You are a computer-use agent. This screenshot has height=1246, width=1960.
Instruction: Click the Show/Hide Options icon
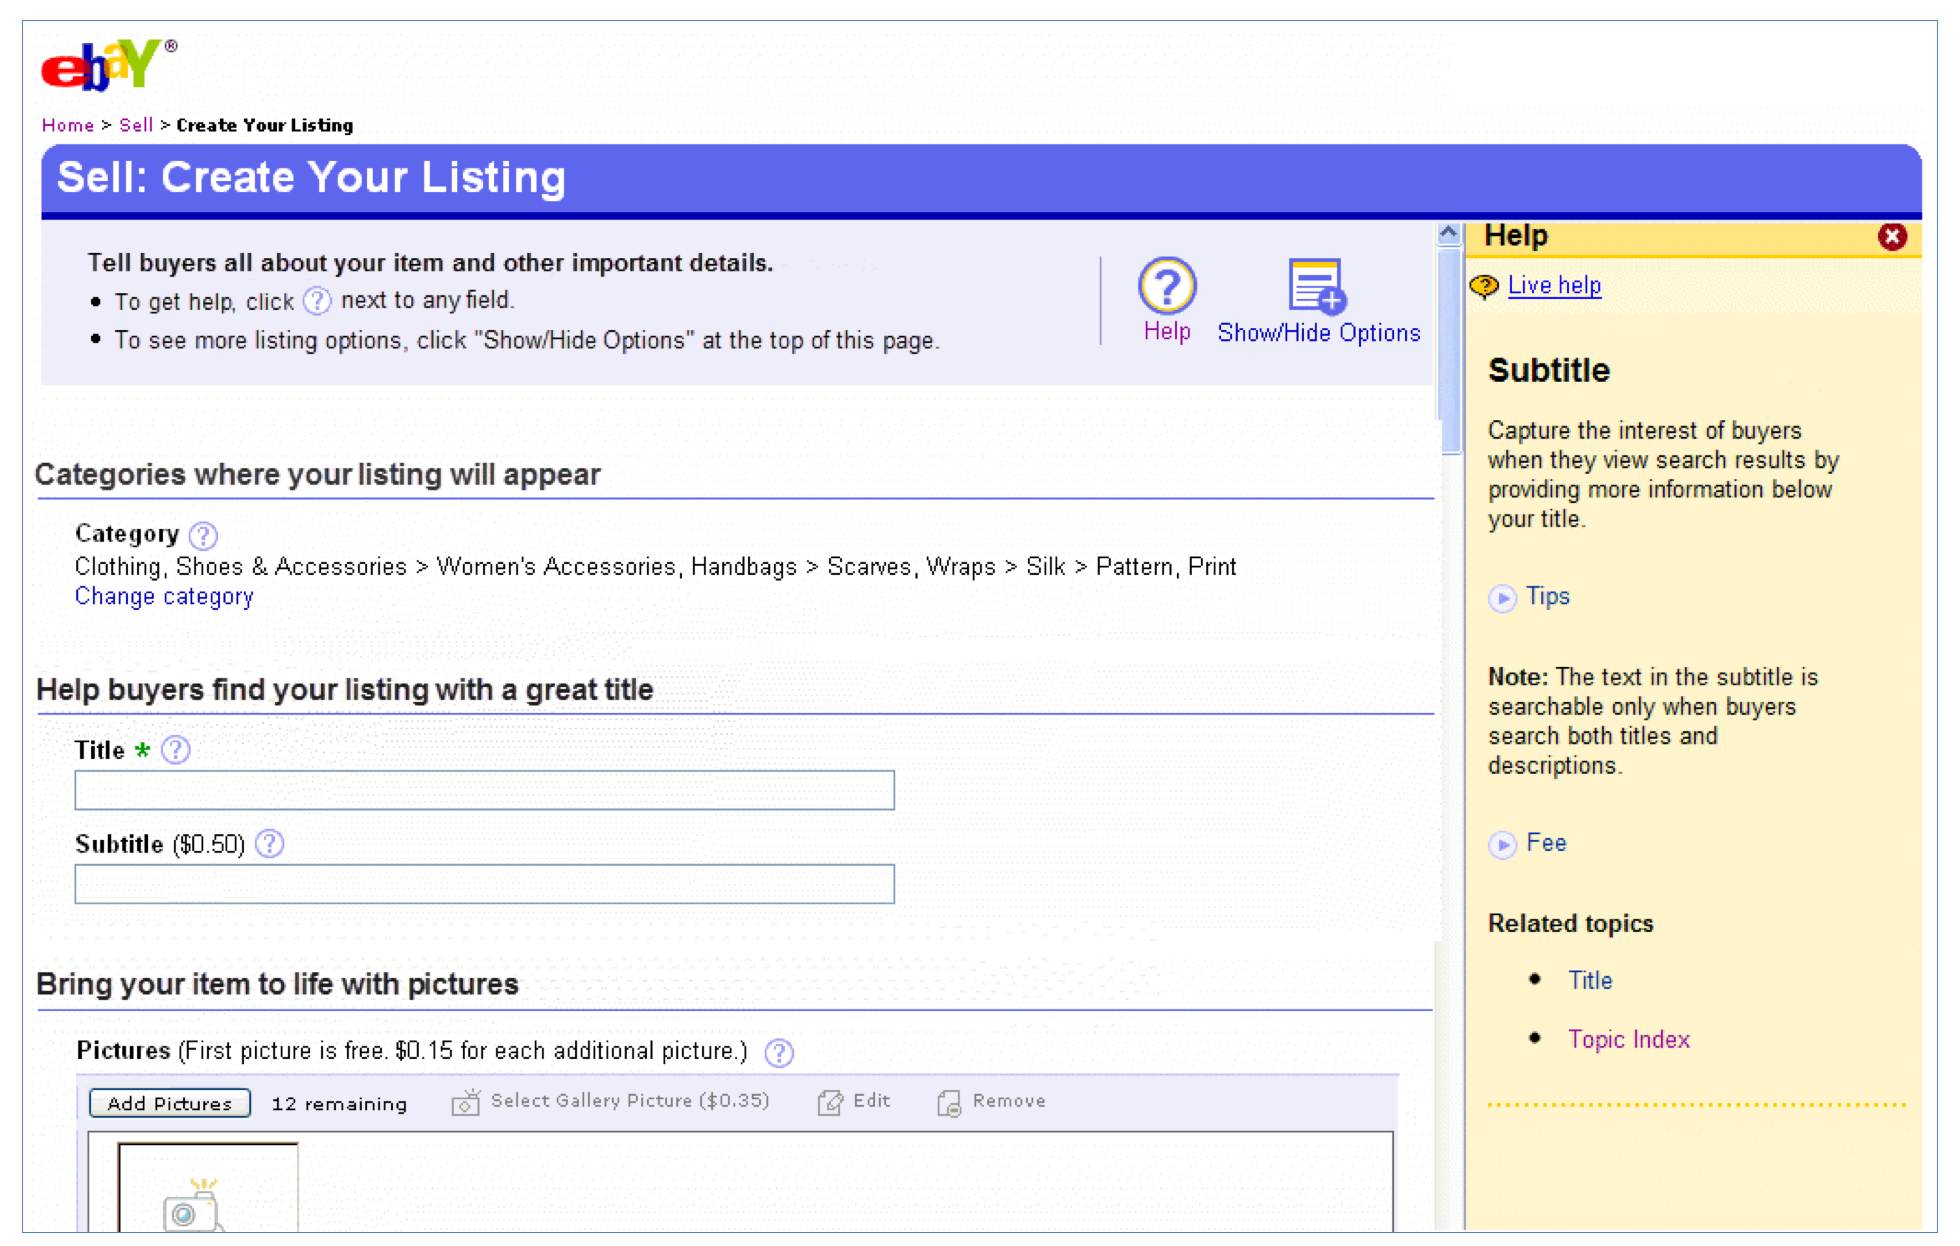coord(1317,287)
